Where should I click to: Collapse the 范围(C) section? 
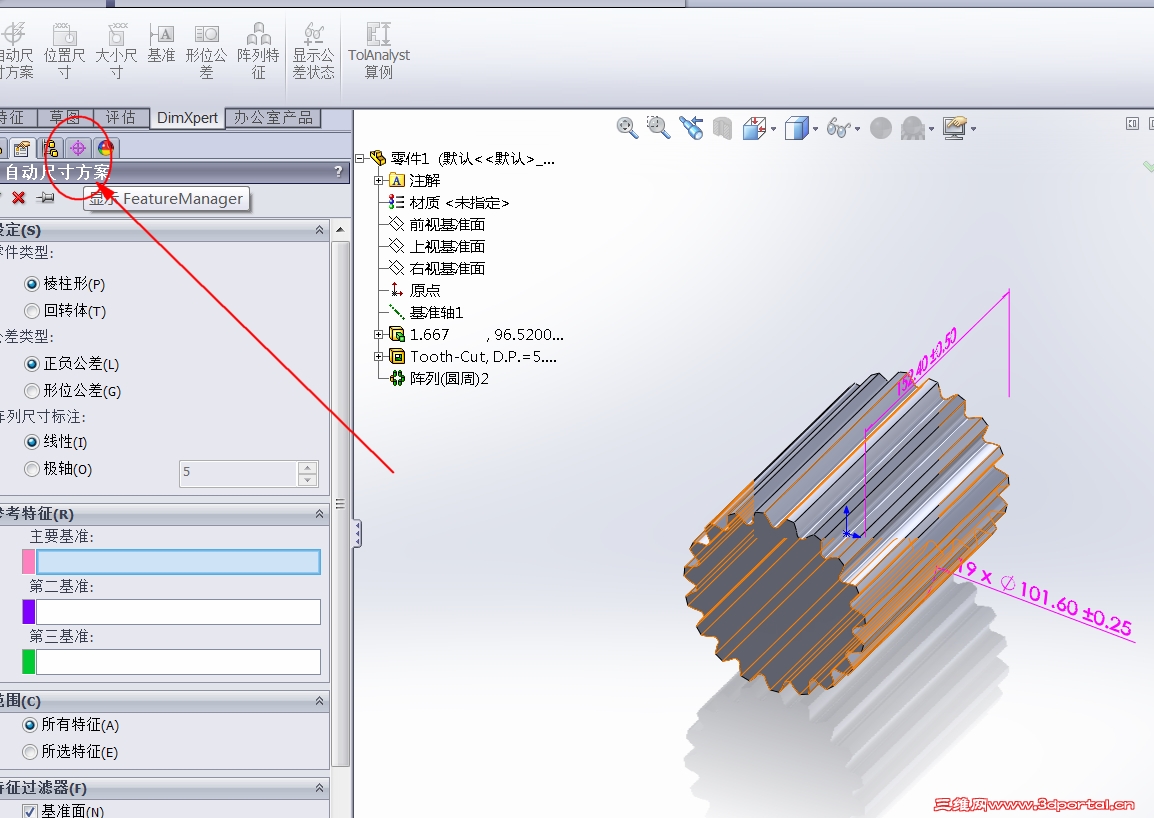(319, 701)
